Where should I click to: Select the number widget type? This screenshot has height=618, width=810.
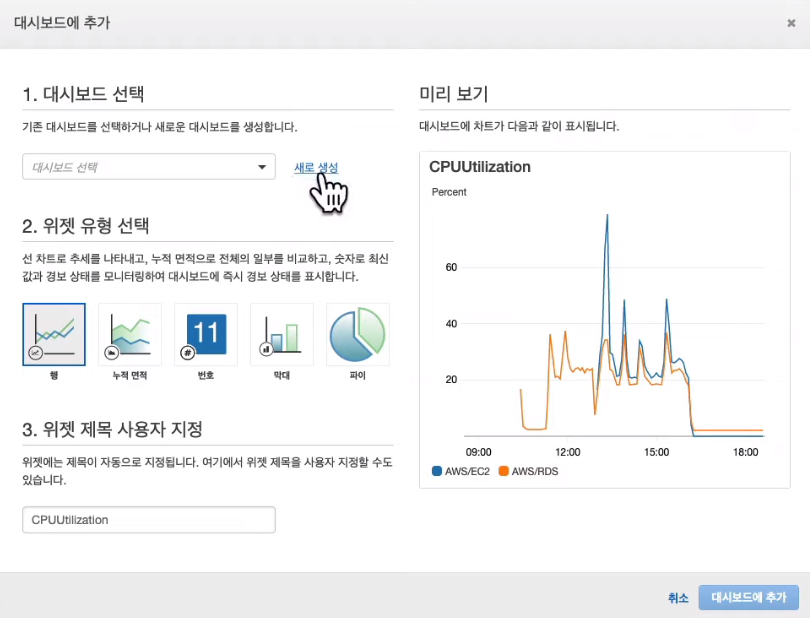pos(206,334)
